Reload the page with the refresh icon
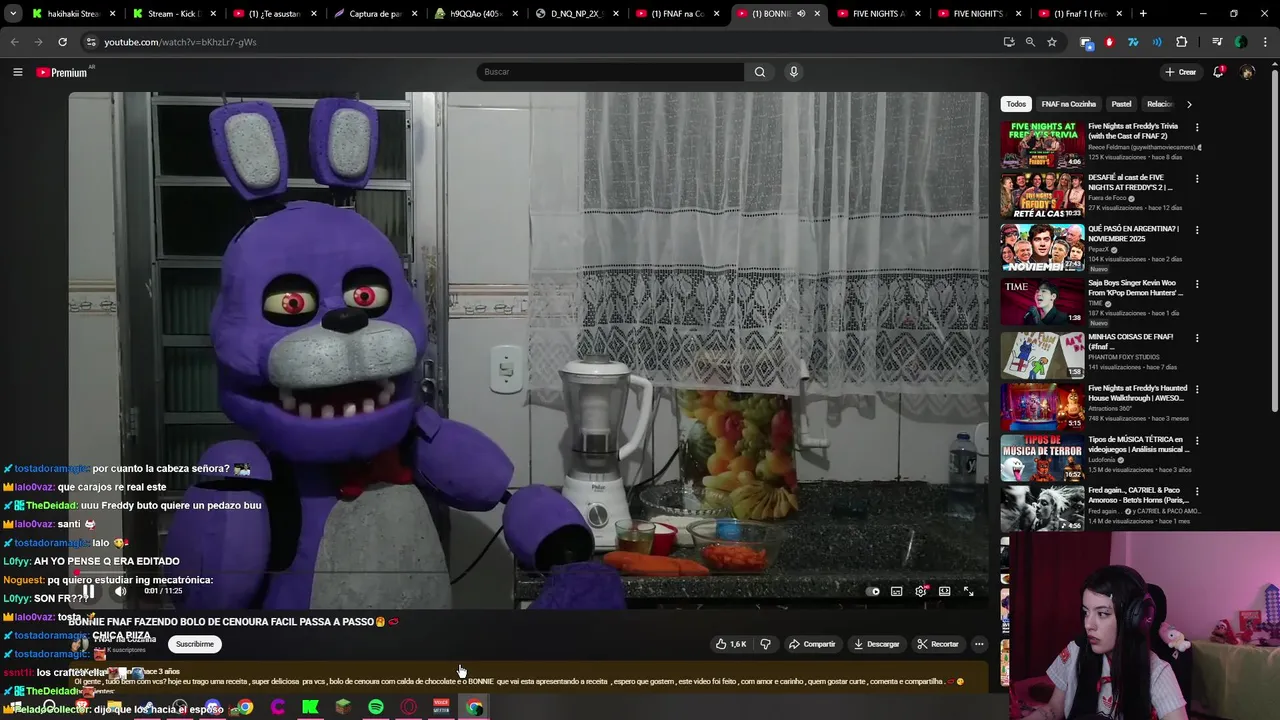1280x720 pixels. pos(62,42)
